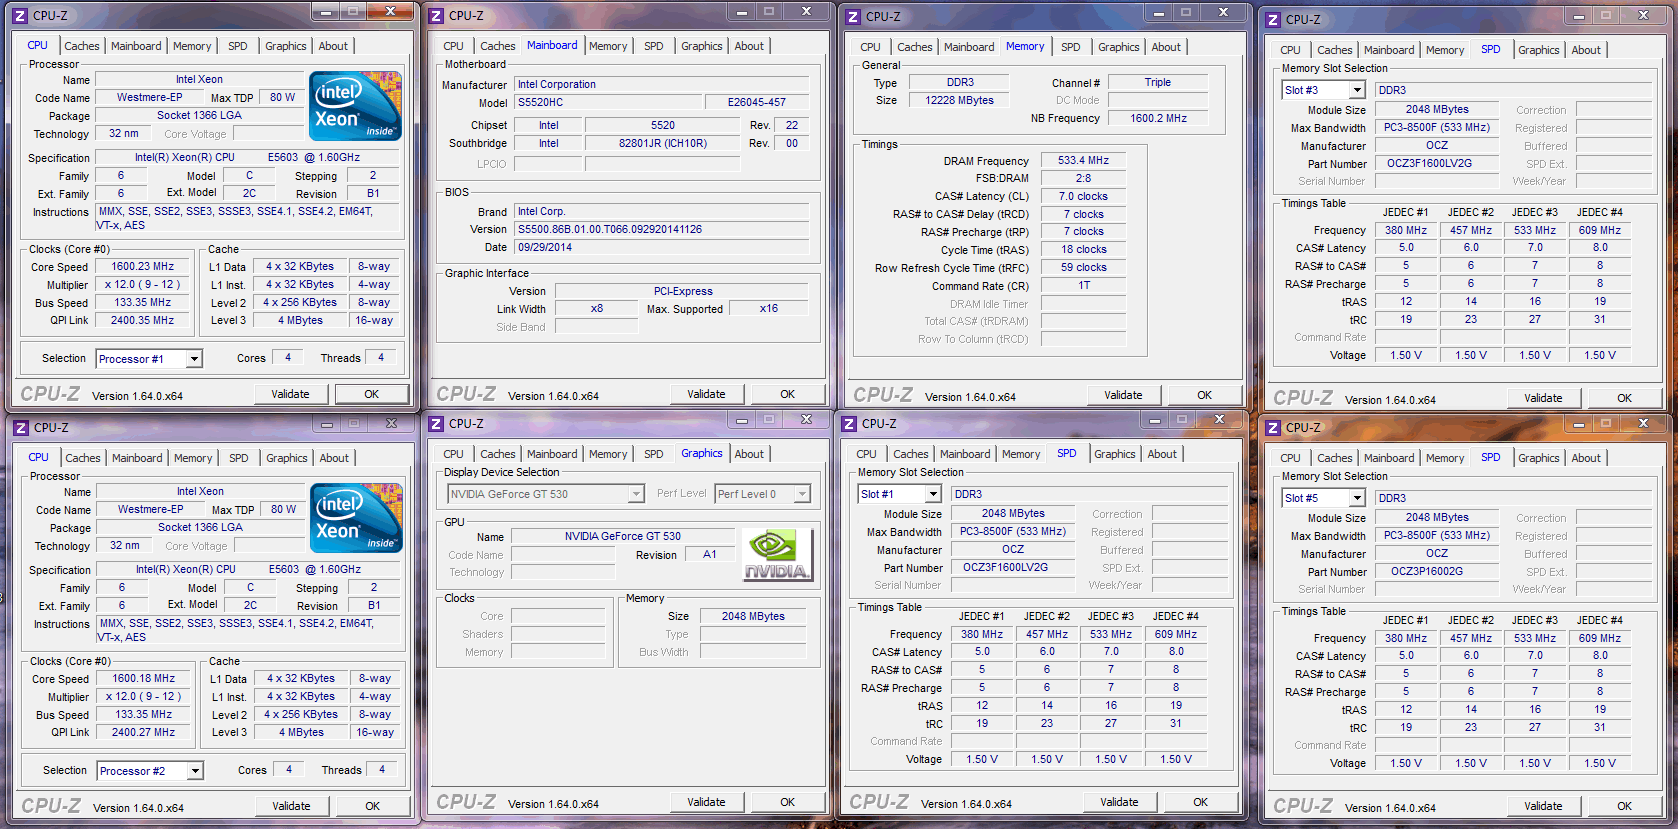Click the CPU-Z title icon in Processor #2 window

[20, 428]
